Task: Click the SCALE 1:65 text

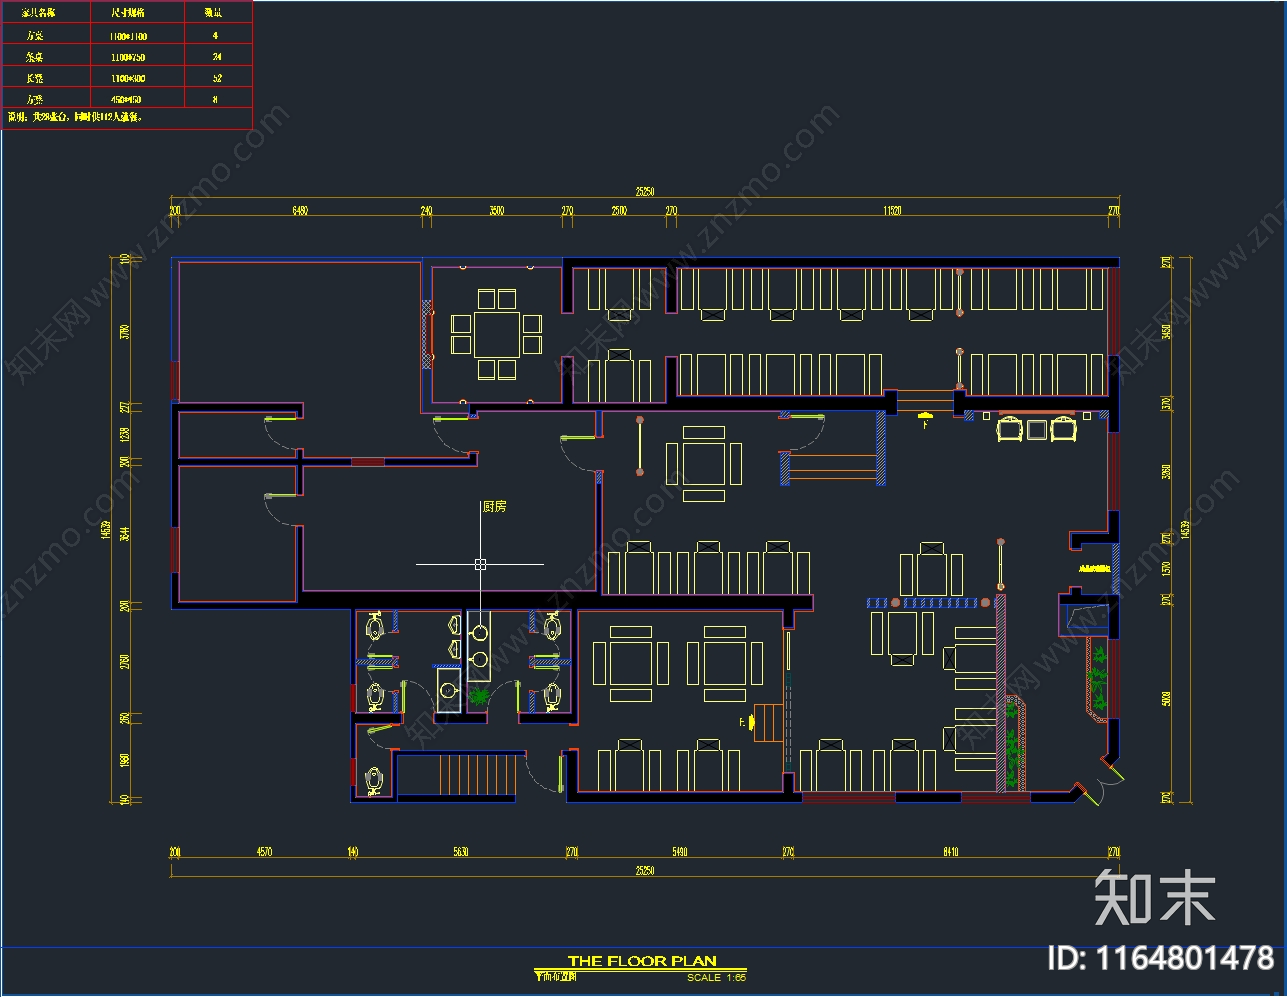Action: coord(716,978)
